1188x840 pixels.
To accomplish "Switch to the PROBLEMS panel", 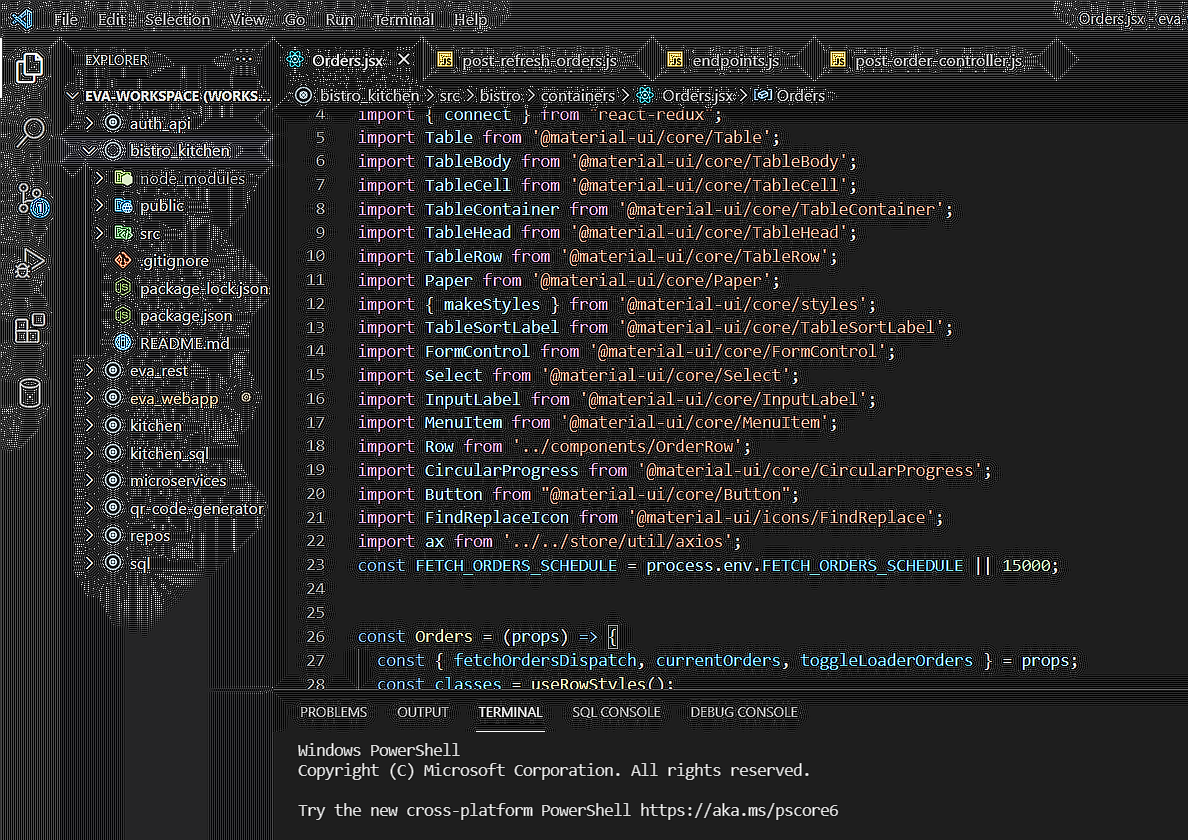I will (x=333, y=712).
